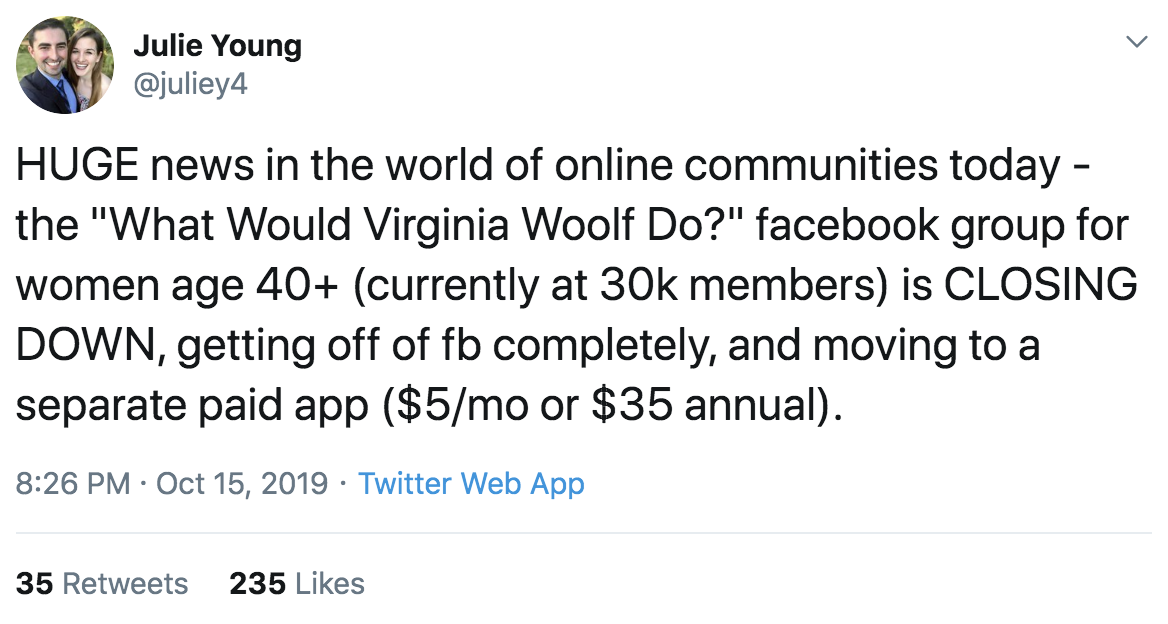Click Julie Young's profile avatar photo
Screen dimensions: 1168x624
coord(65,65)
